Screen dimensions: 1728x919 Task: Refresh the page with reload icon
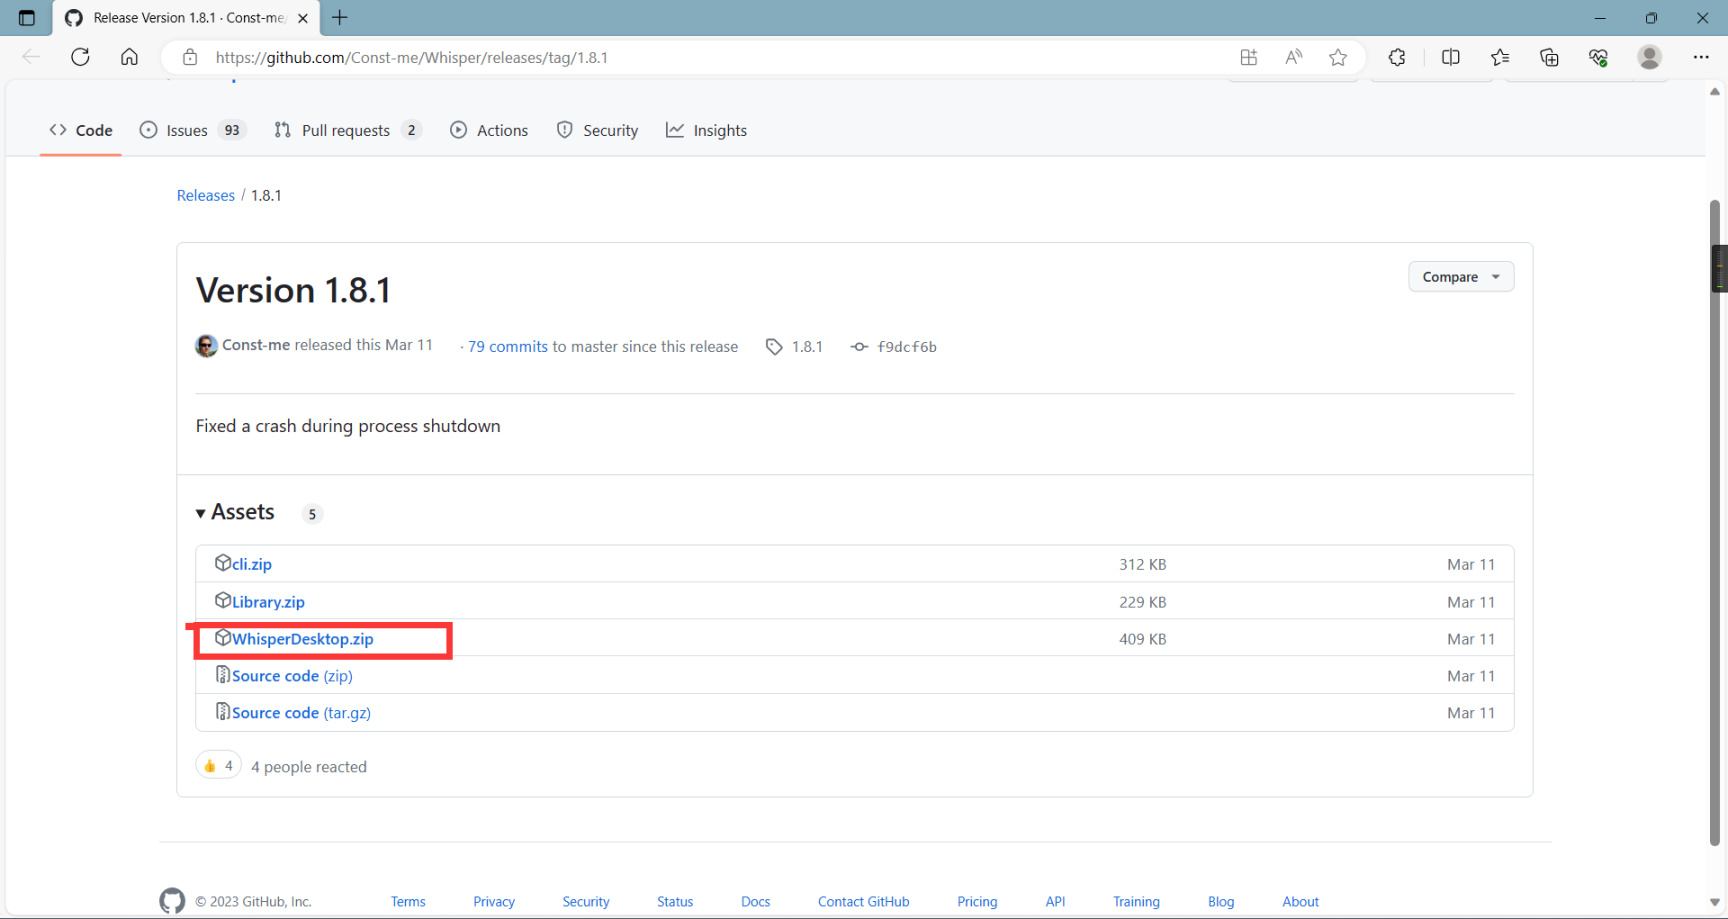pos(80,57)
